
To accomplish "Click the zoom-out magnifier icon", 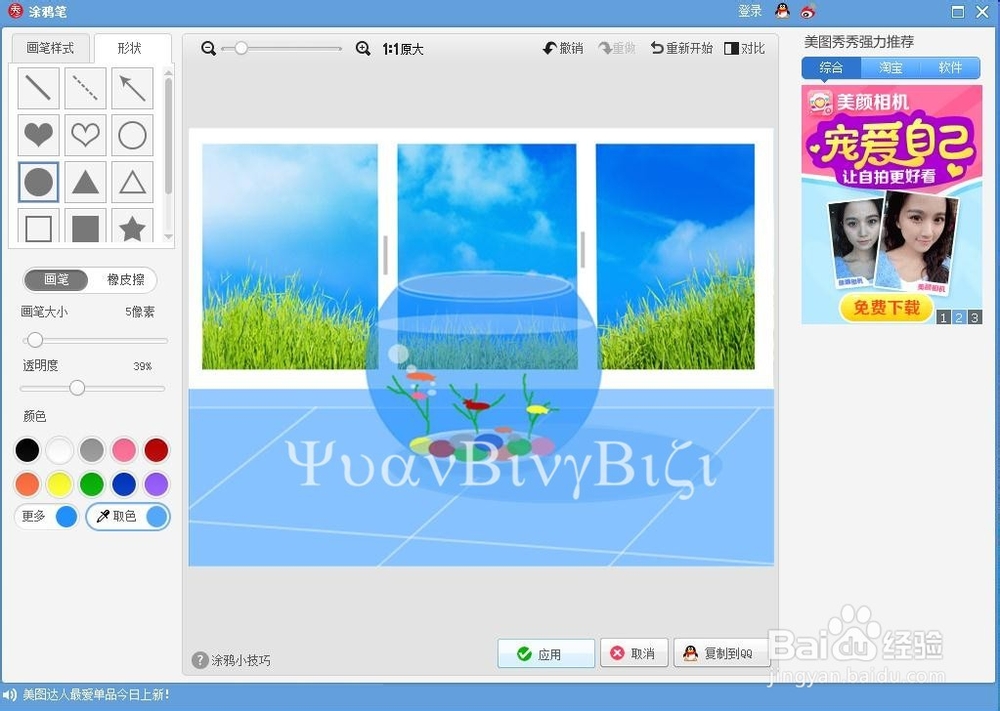I will tap(208, 47).
